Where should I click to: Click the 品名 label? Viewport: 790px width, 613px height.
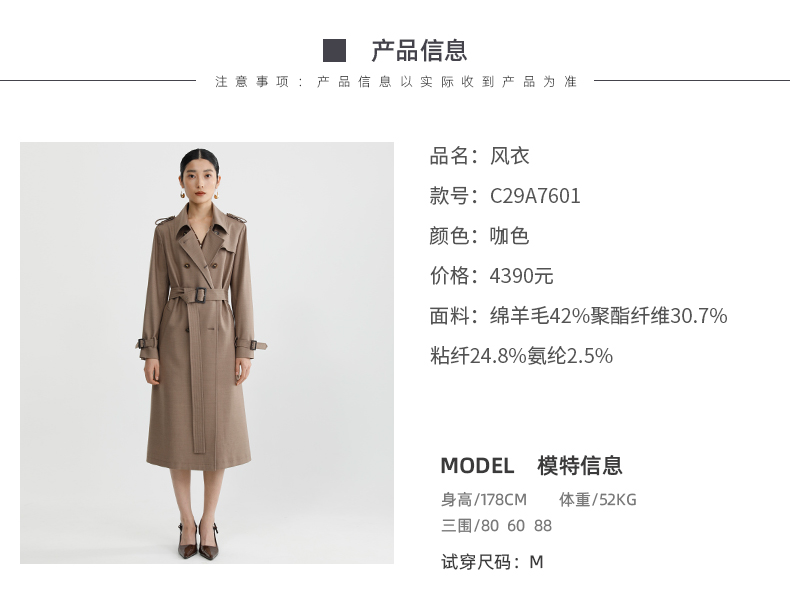click(x=449, y=156)
